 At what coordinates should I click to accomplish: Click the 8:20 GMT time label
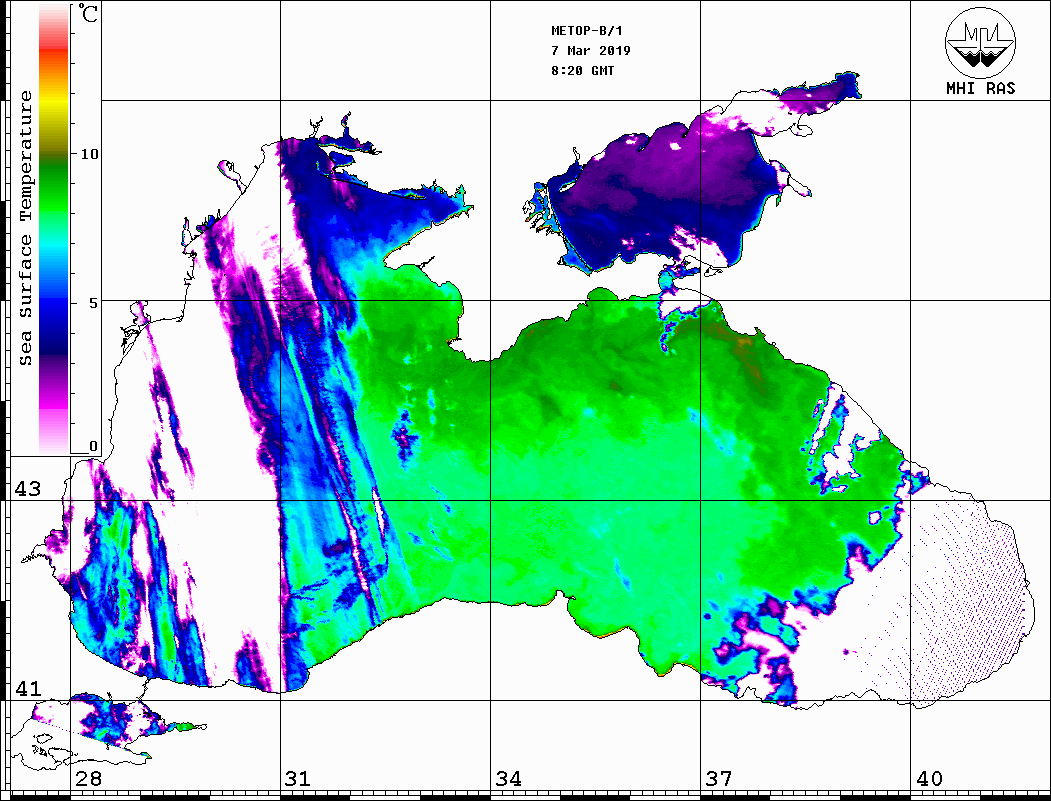pos(583,71)
